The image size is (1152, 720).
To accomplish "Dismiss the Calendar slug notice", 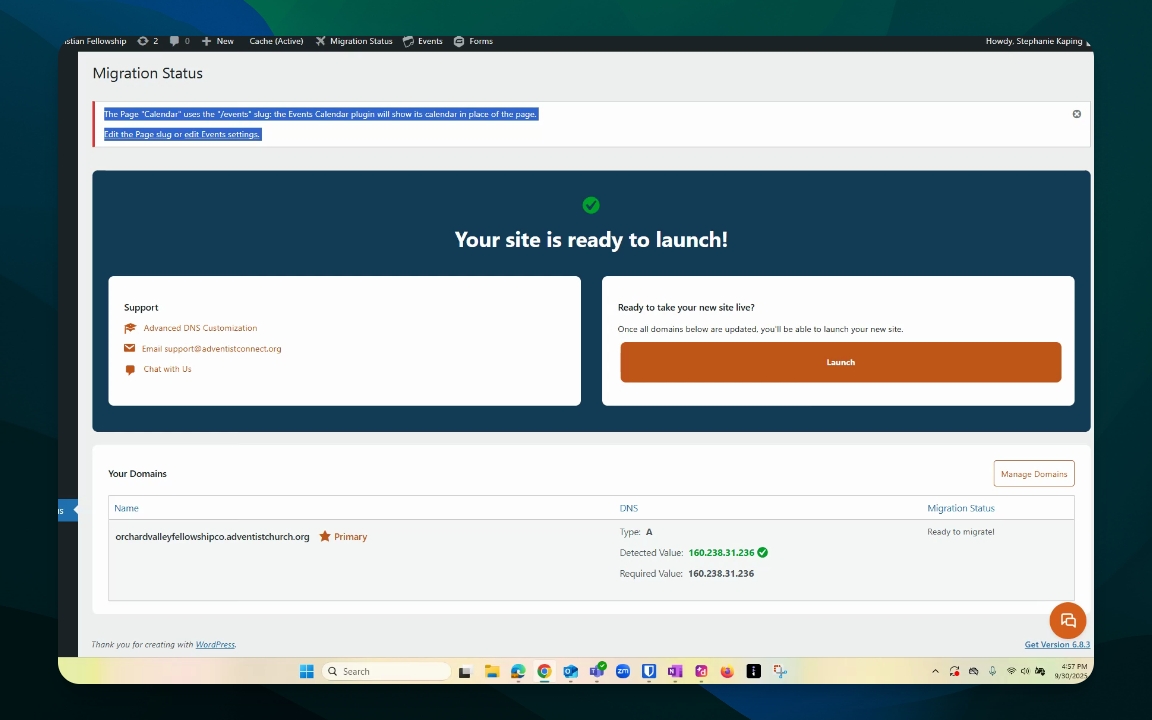I will (x=1076, y=114).
